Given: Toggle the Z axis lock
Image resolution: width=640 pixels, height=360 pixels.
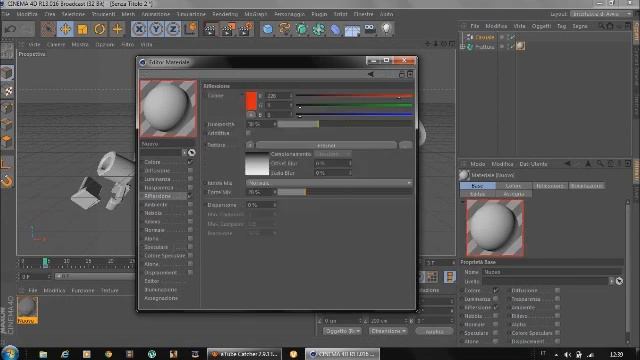Looking at the screenshot, I should (x=173, y=29).
